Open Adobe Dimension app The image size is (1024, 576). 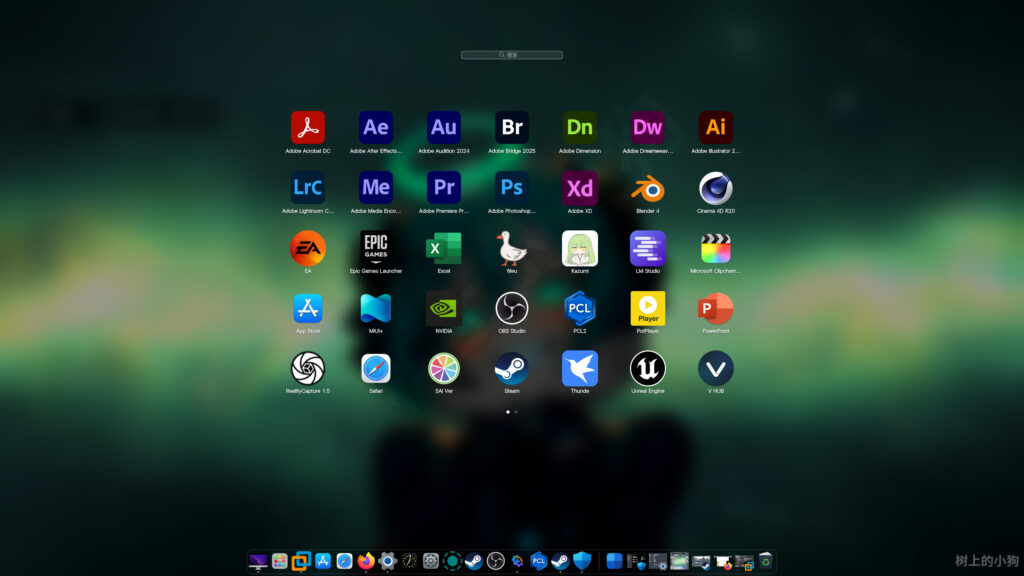[x=579, y=127]
